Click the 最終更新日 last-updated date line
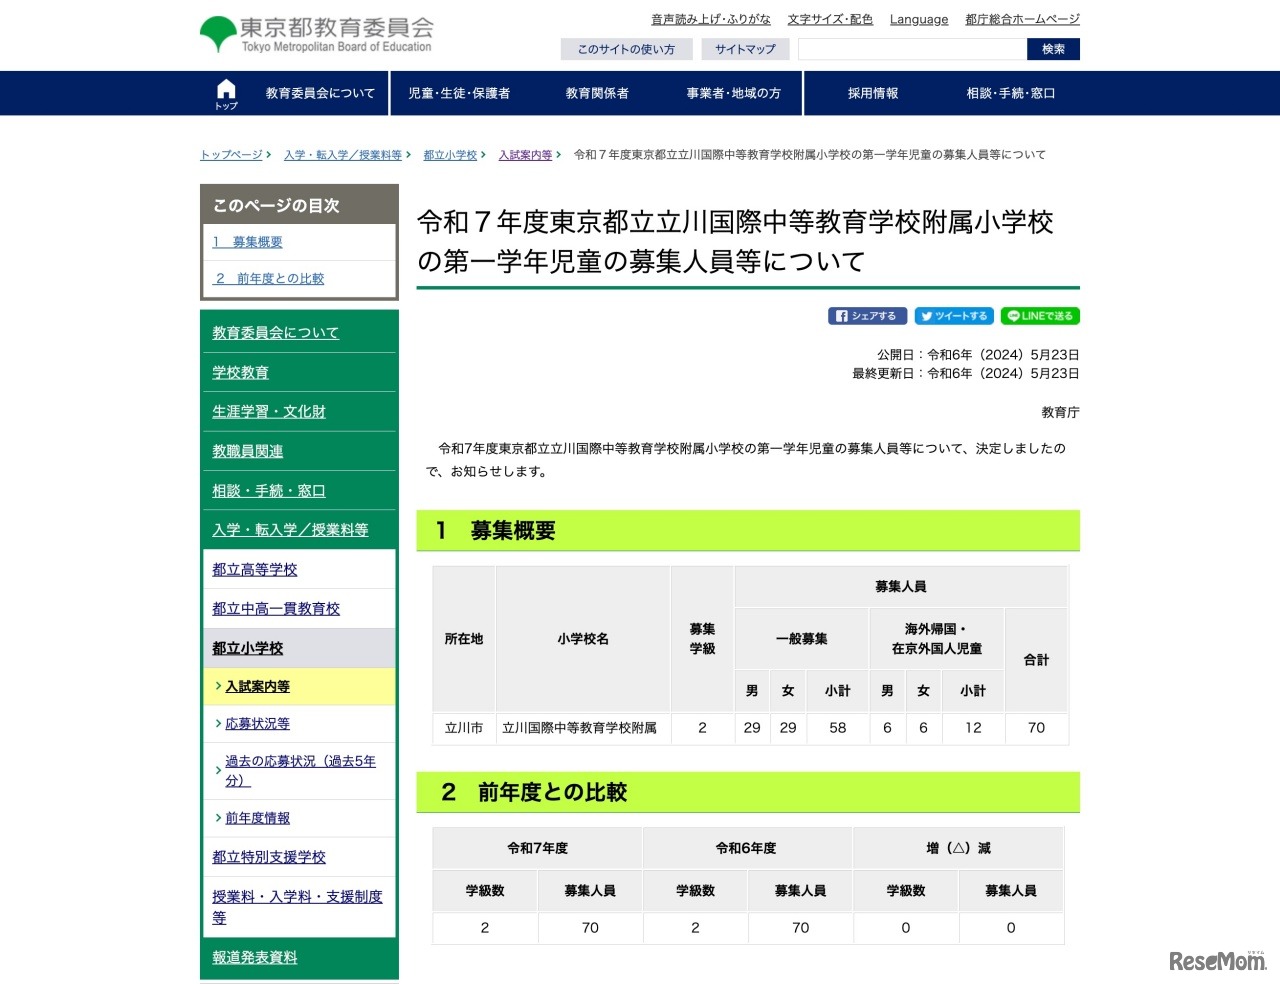 [966, 374]
